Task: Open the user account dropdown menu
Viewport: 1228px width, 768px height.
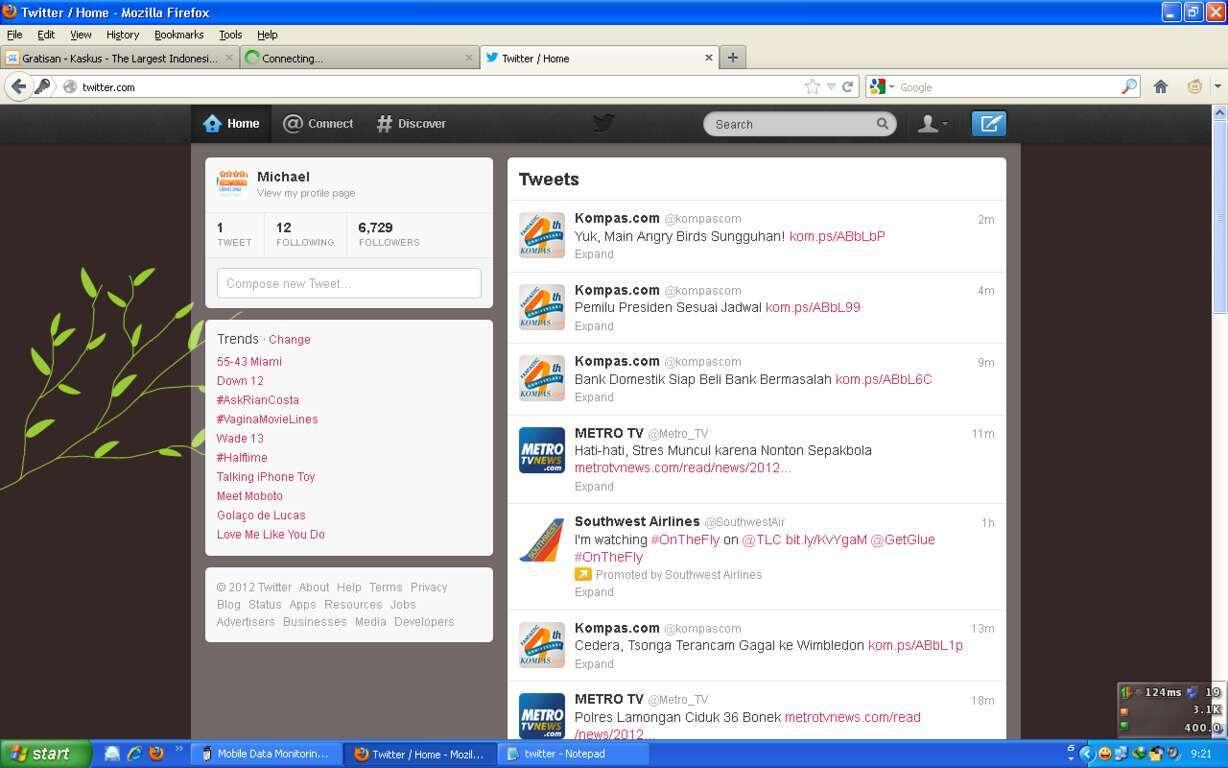Action: pyautogui.click(x=932, y=123)
